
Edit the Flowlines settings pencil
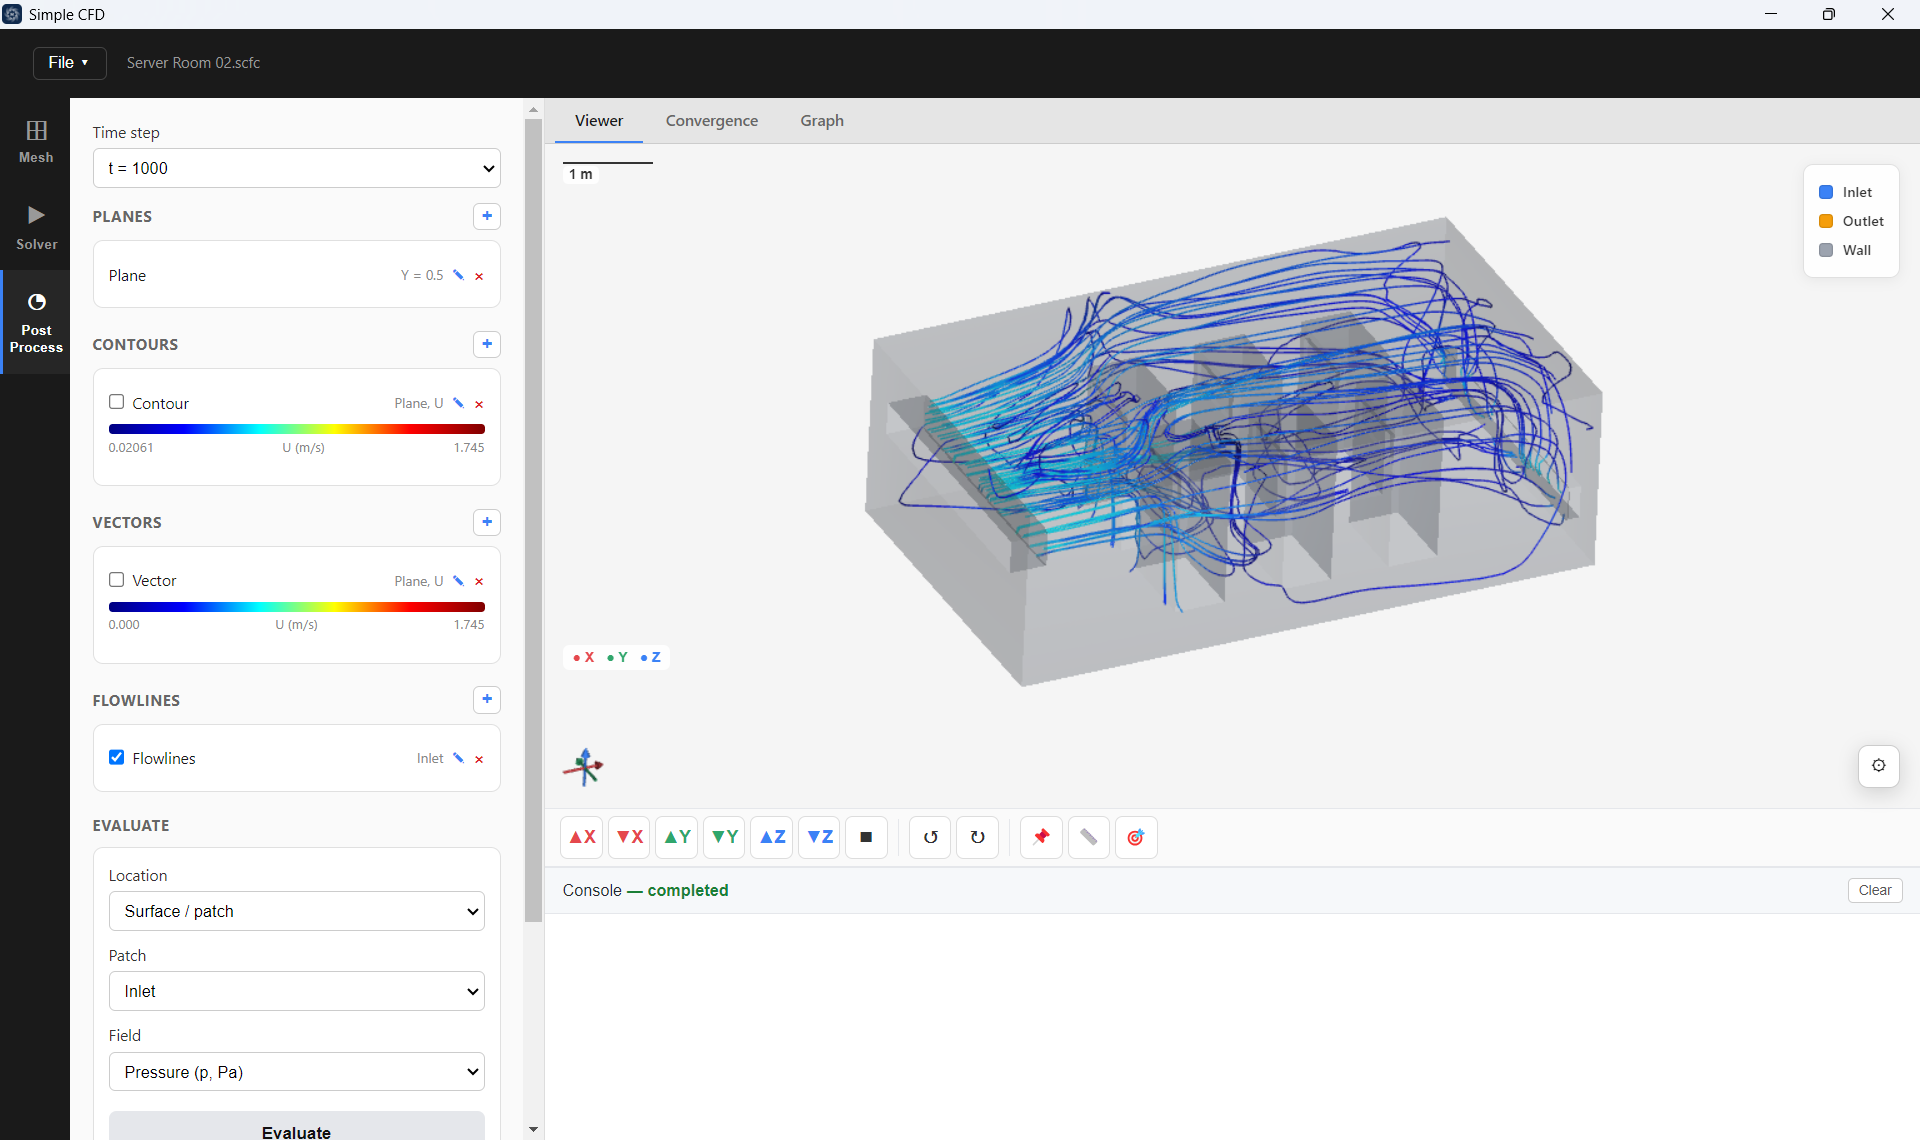click(x=458, y=758)
